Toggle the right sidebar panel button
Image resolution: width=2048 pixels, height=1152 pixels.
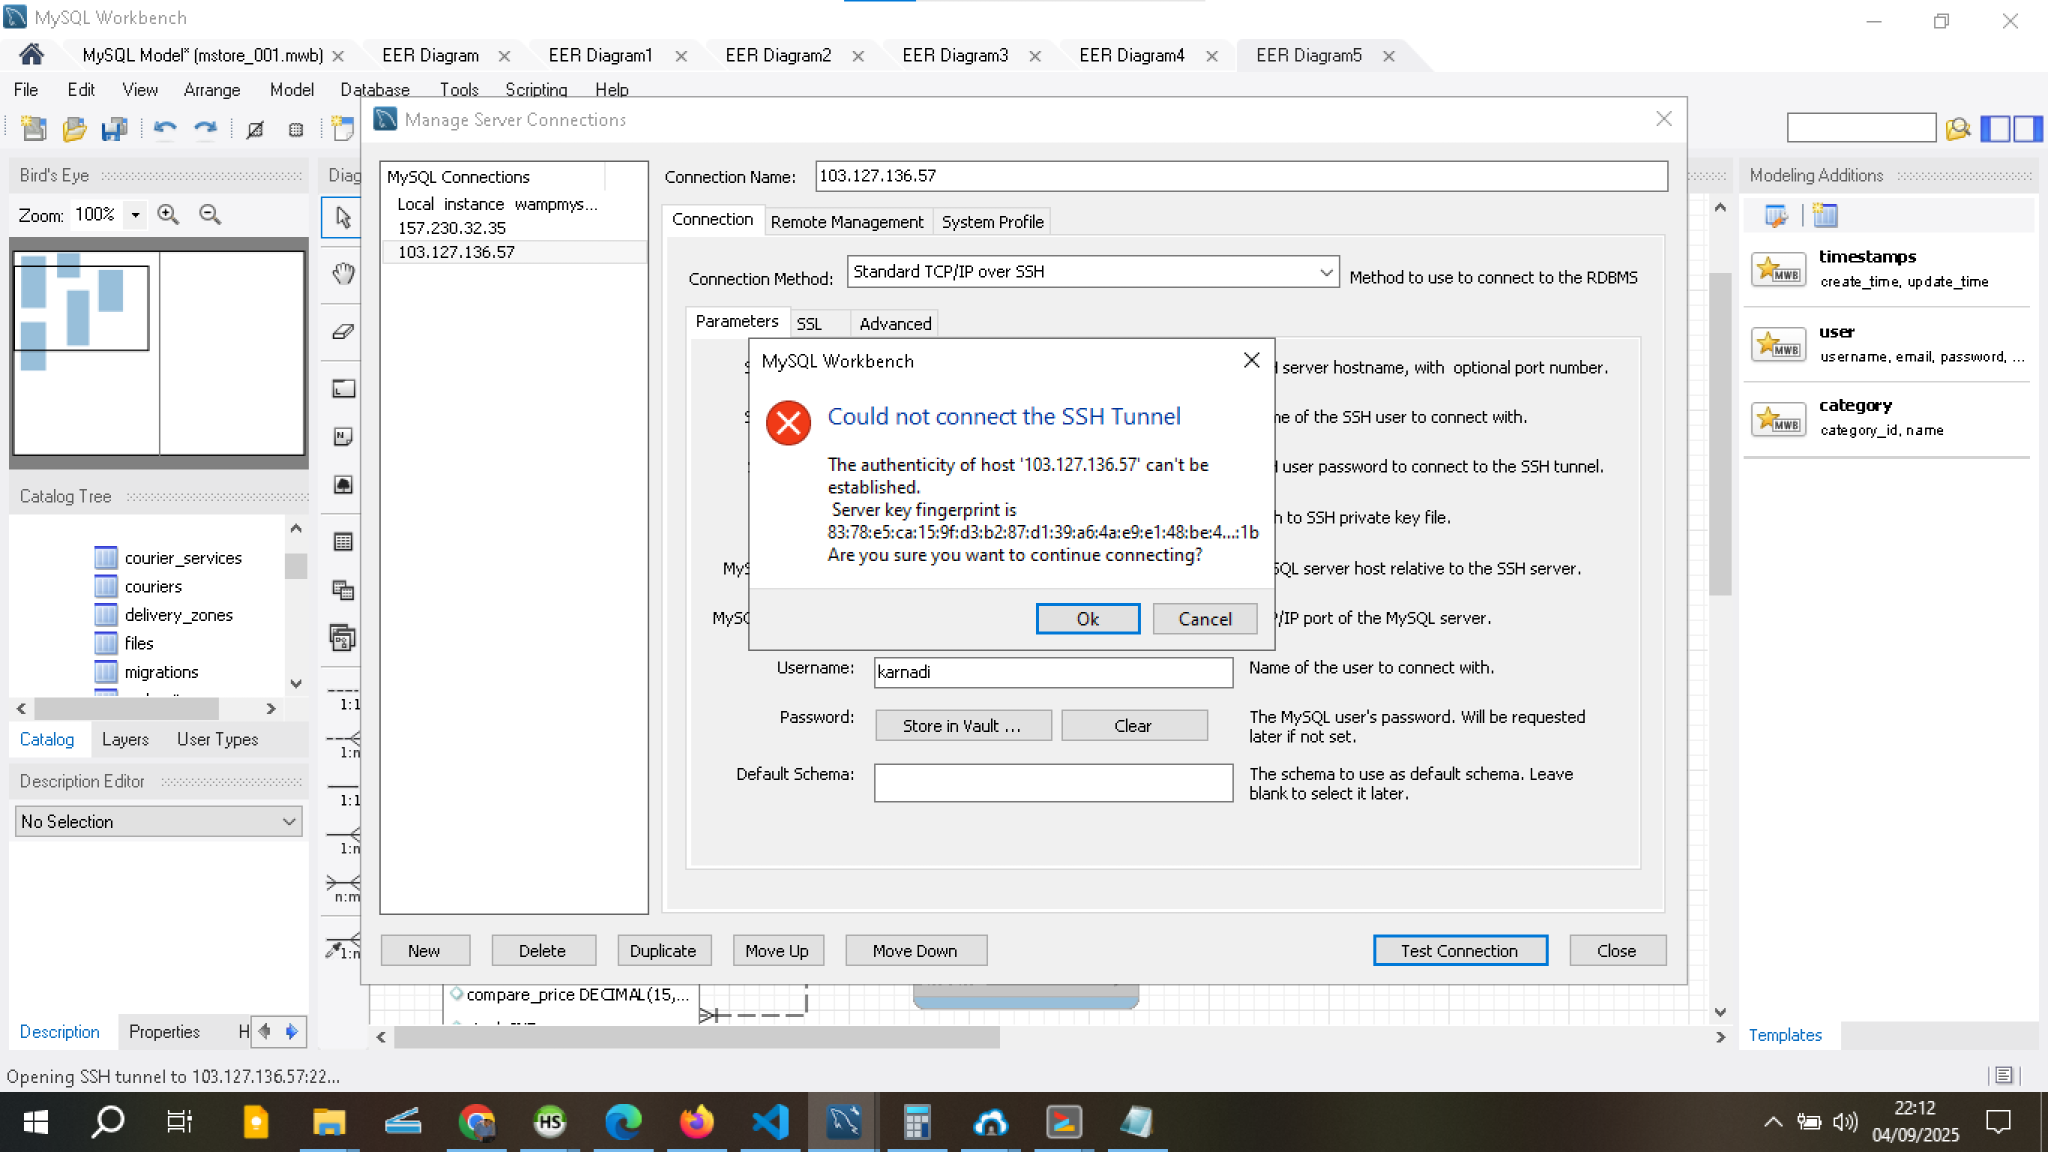2027,128
